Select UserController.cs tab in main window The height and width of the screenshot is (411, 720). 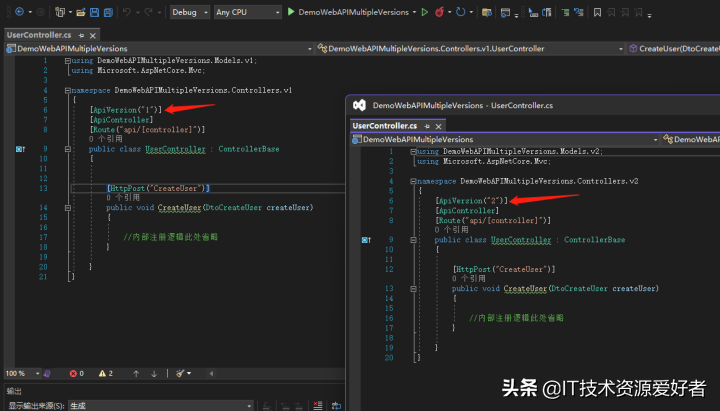39,35
